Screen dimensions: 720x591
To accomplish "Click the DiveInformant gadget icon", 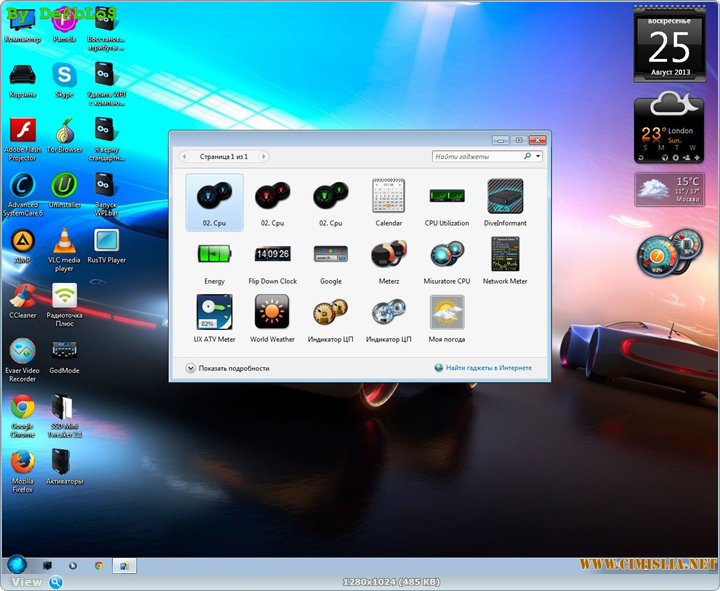I will click(x=505, y=196).
